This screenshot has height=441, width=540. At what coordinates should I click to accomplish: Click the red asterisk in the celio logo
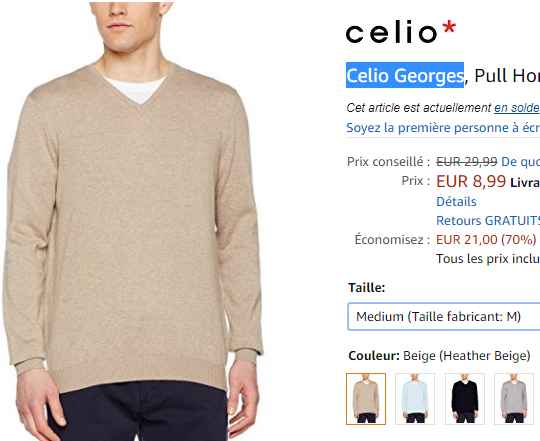449,27
